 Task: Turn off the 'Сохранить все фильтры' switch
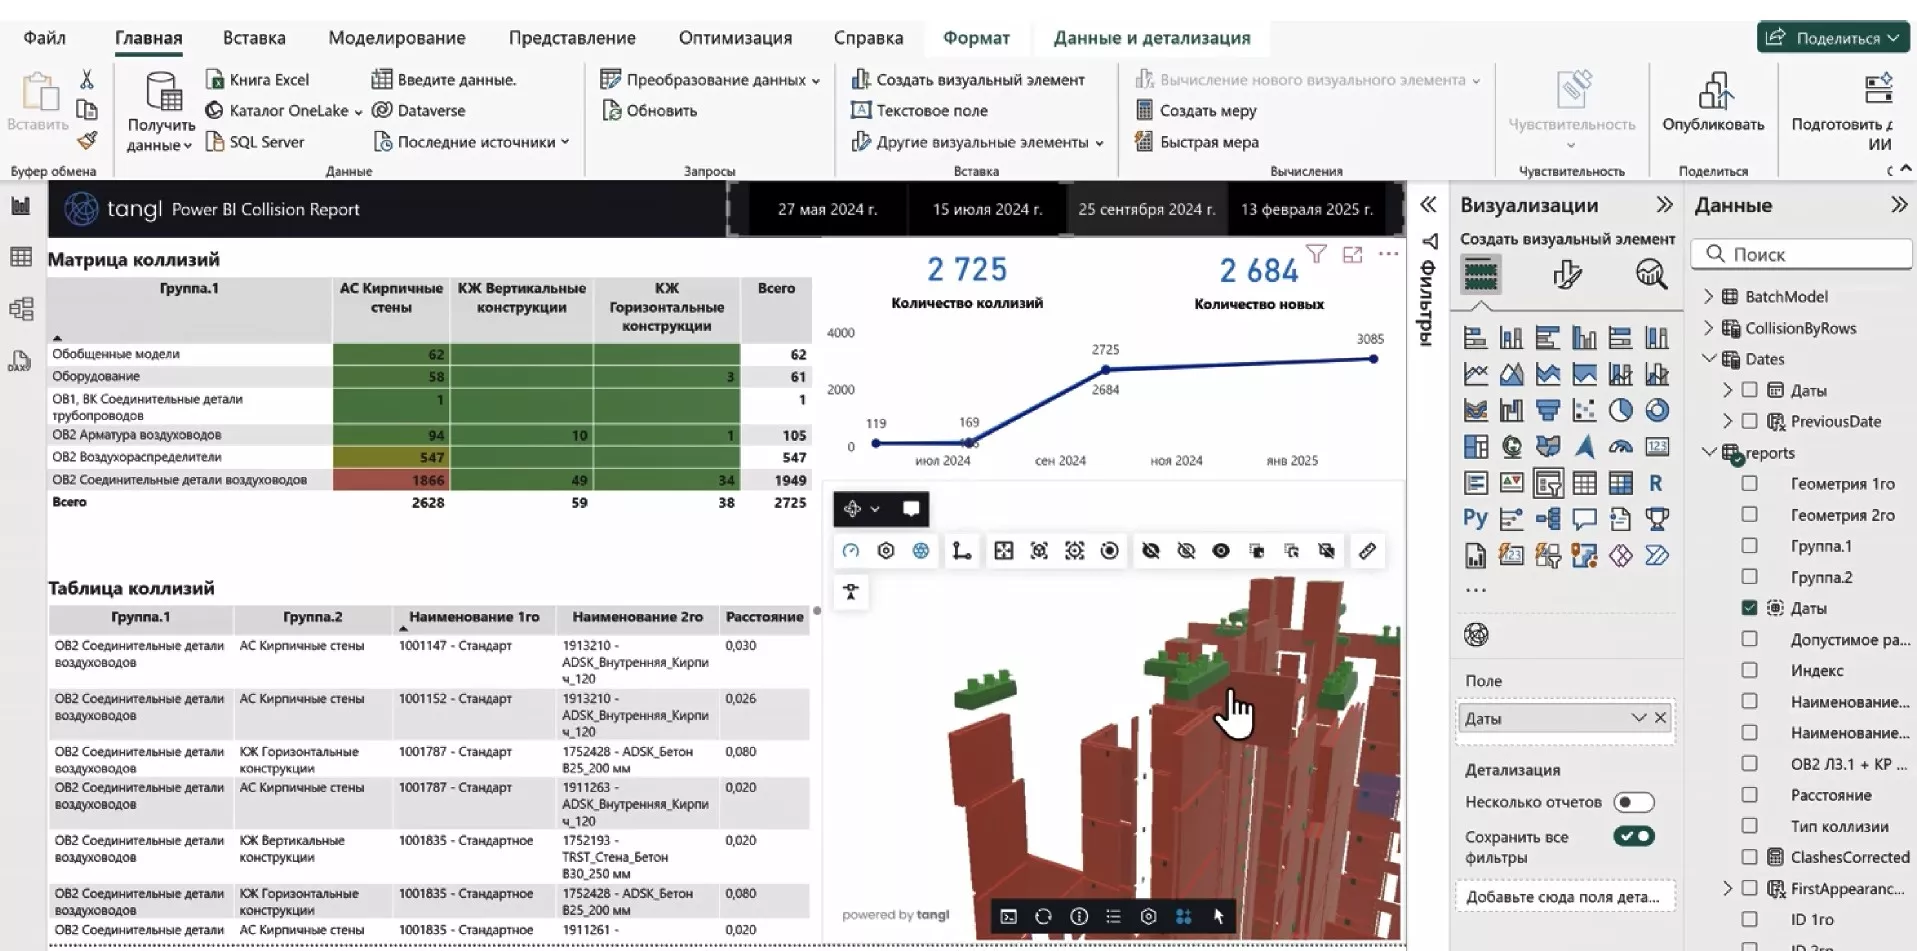[x=1633, y=837]
